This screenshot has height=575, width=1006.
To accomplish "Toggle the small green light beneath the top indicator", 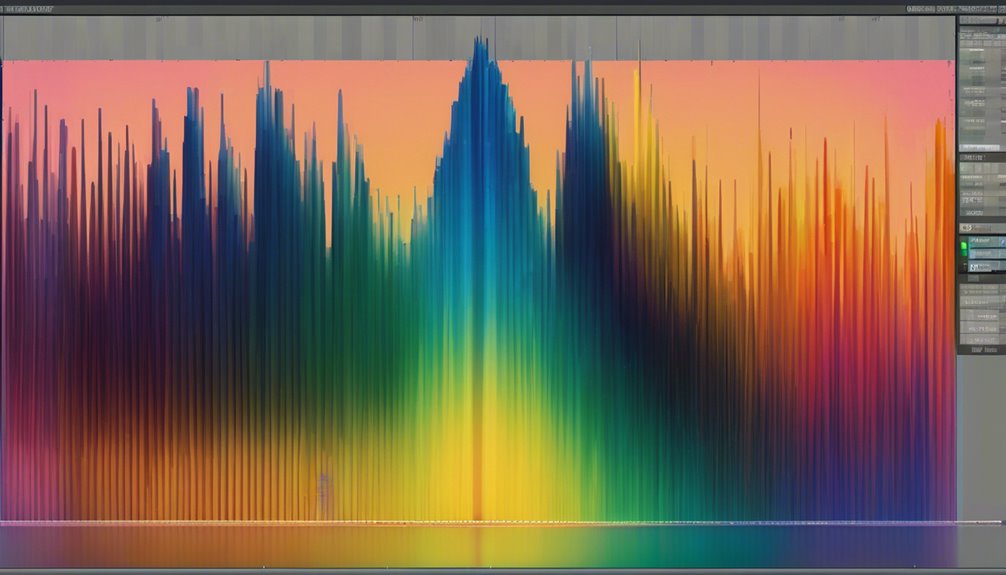I will [965, 254].
